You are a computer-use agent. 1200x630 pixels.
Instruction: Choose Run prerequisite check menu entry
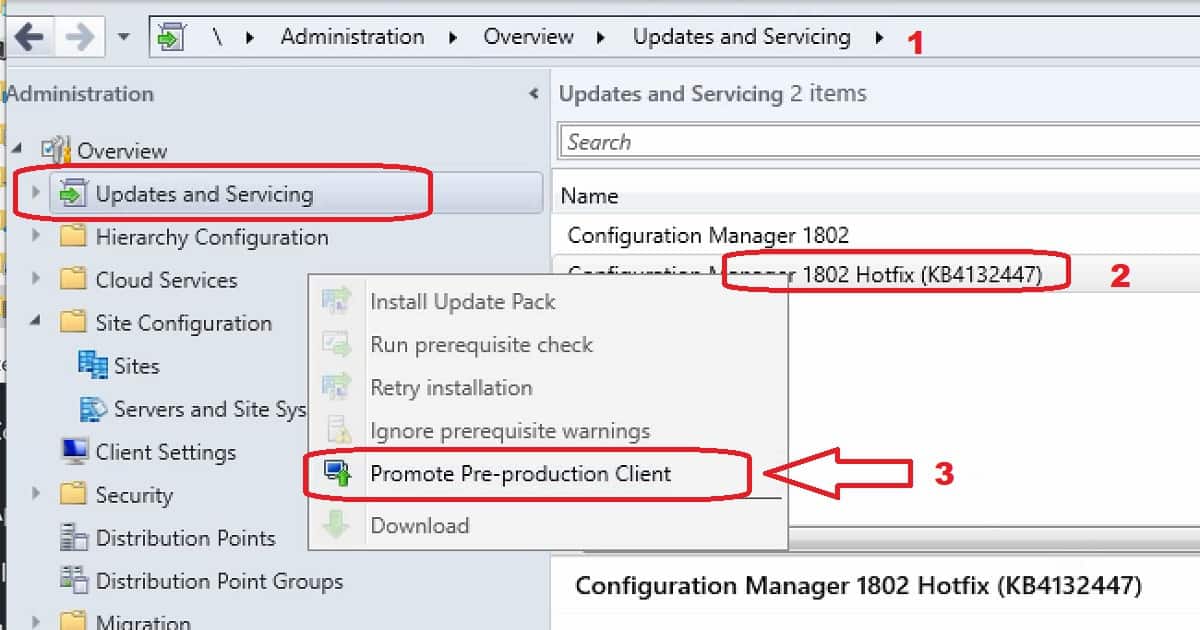(482, 344)
